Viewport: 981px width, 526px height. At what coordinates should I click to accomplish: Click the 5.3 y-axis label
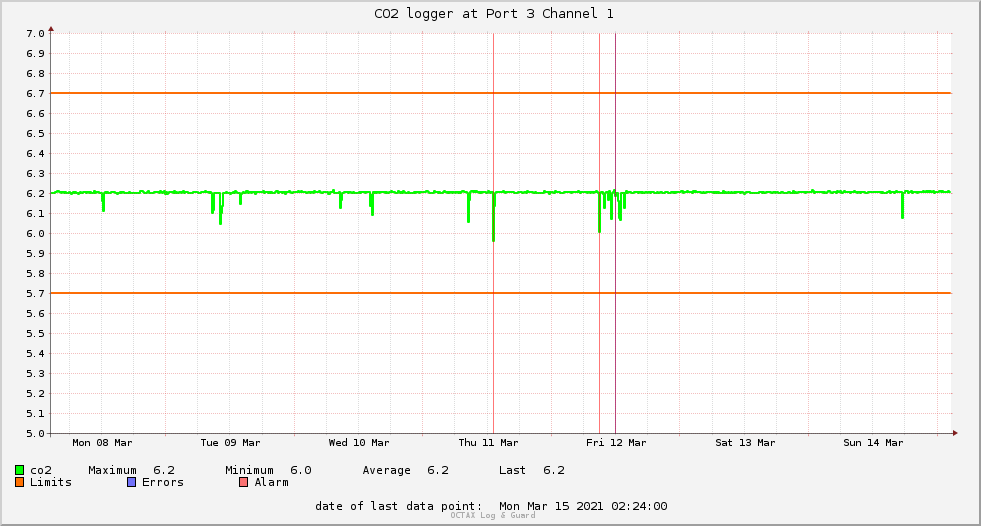(35, 374)
